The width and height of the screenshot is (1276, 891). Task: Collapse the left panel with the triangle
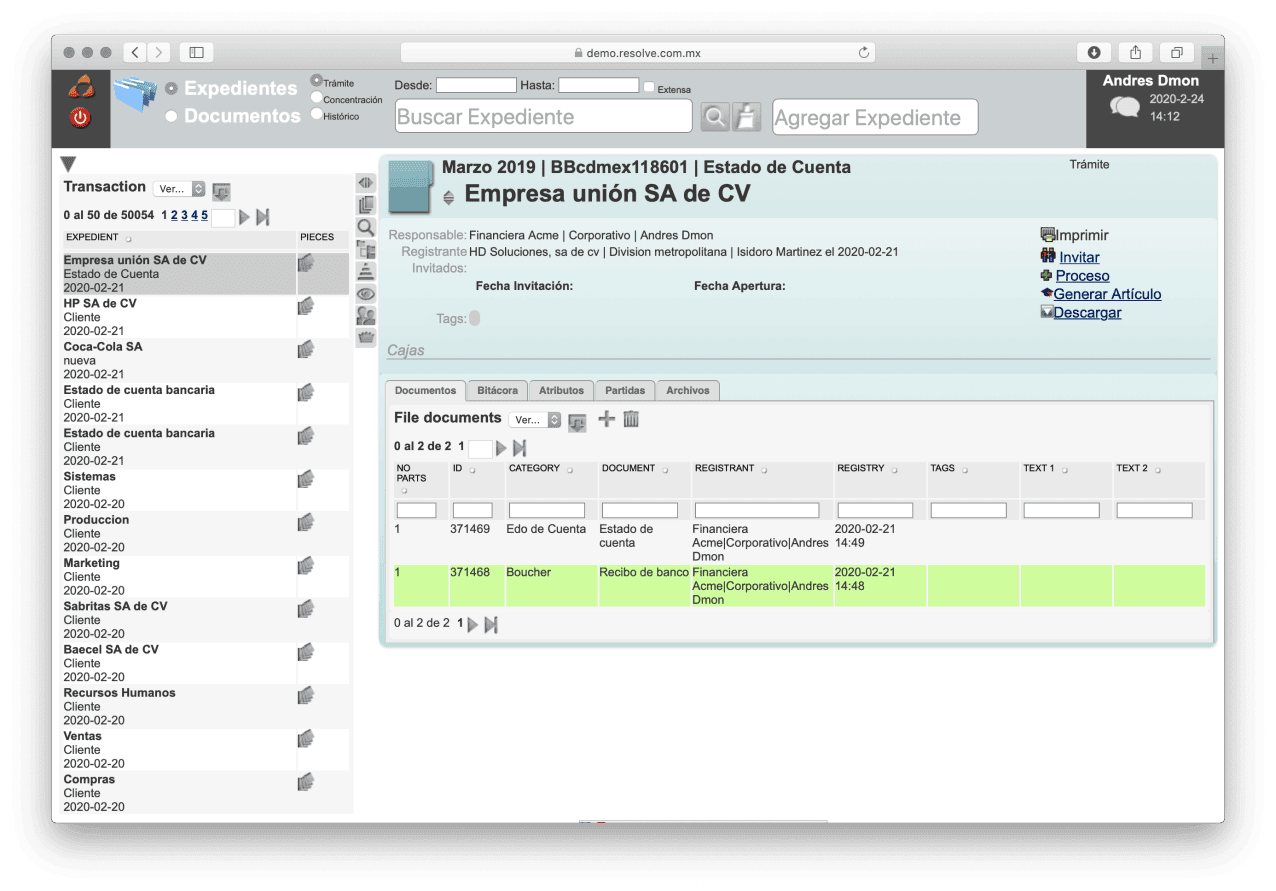pyautogui.click(x=68, y=164)
